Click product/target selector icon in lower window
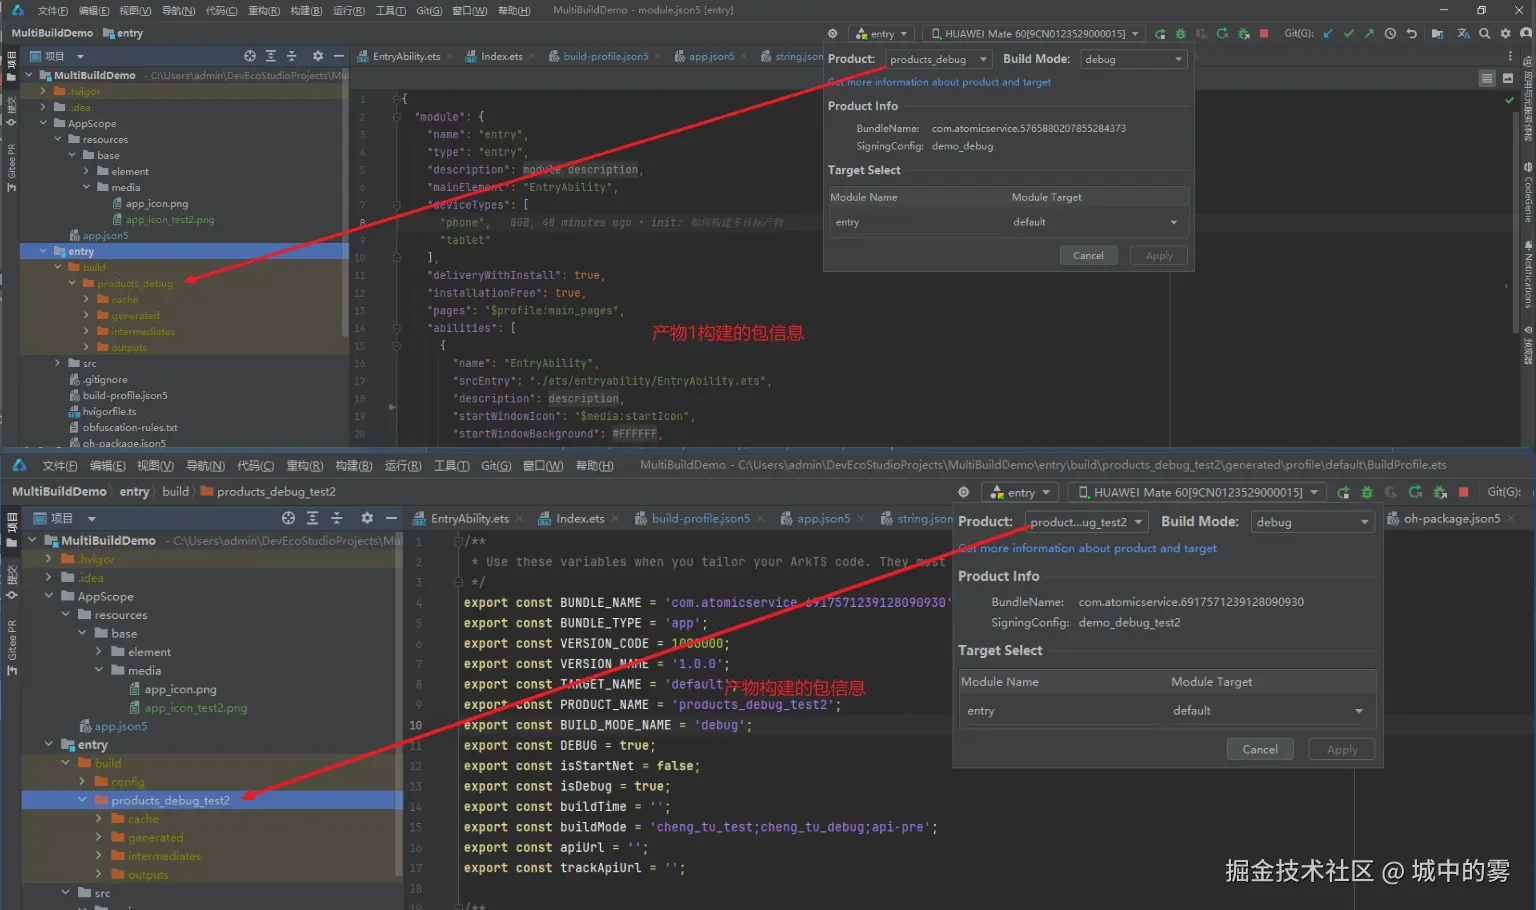Image resolution: width=1536 pixels, height=910 pixels. tap(963, 492)
